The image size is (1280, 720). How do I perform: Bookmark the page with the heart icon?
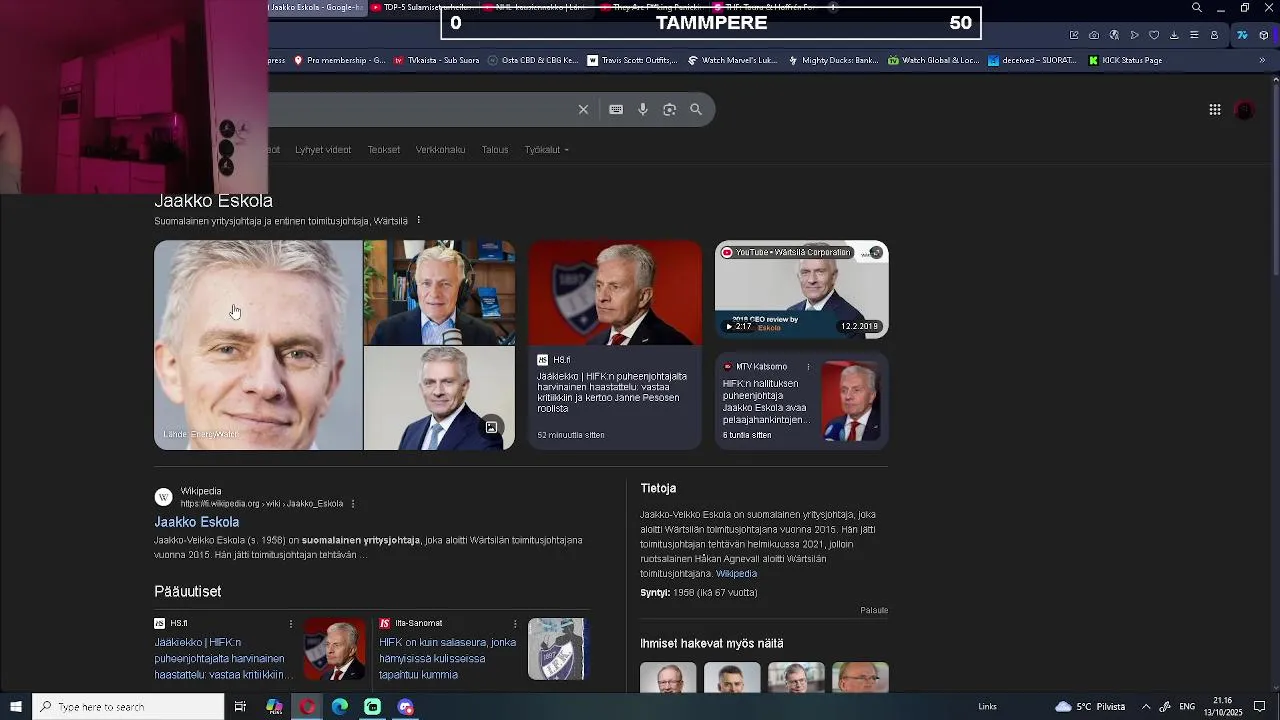point(1154,35)
